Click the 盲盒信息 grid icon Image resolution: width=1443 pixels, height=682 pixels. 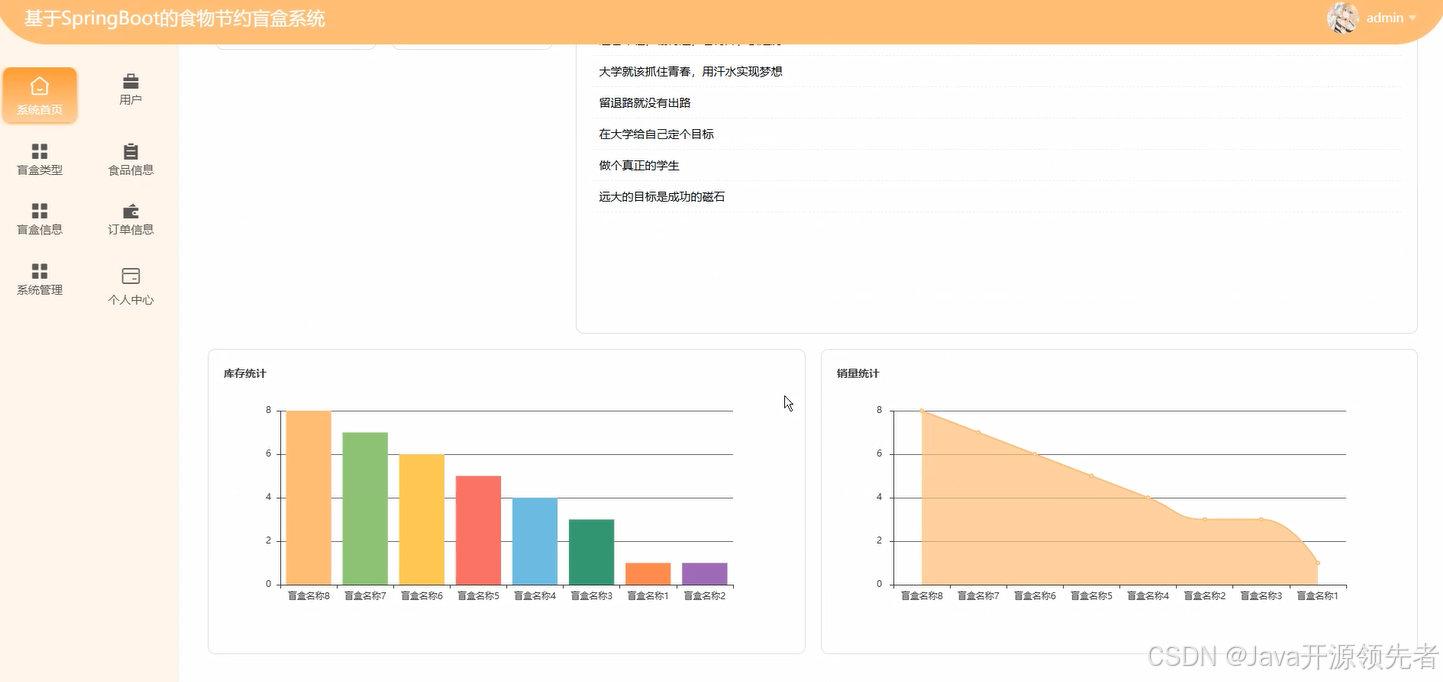pos(40,211)
